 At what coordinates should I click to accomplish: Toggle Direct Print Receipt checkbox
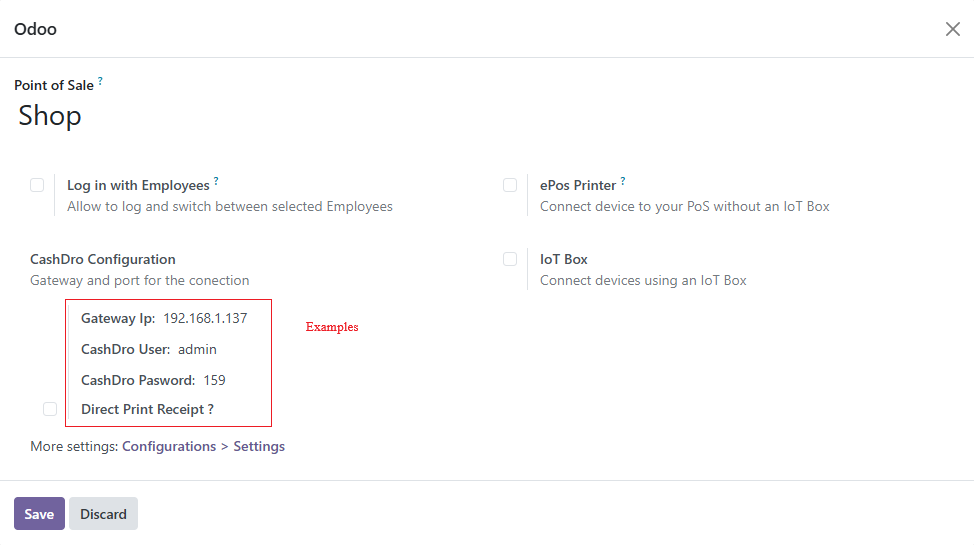[50, 409]
